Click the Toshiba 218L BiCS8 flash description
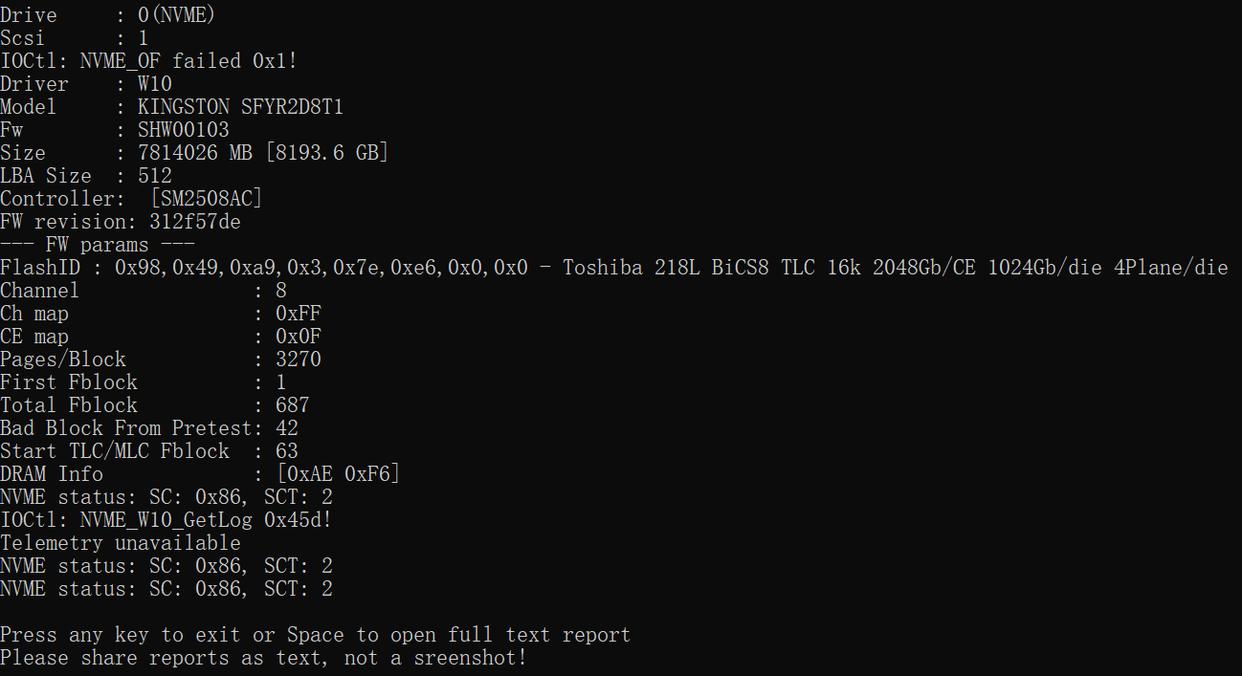Viewport: 1242px width, 676px height. [x=895, y=268]
